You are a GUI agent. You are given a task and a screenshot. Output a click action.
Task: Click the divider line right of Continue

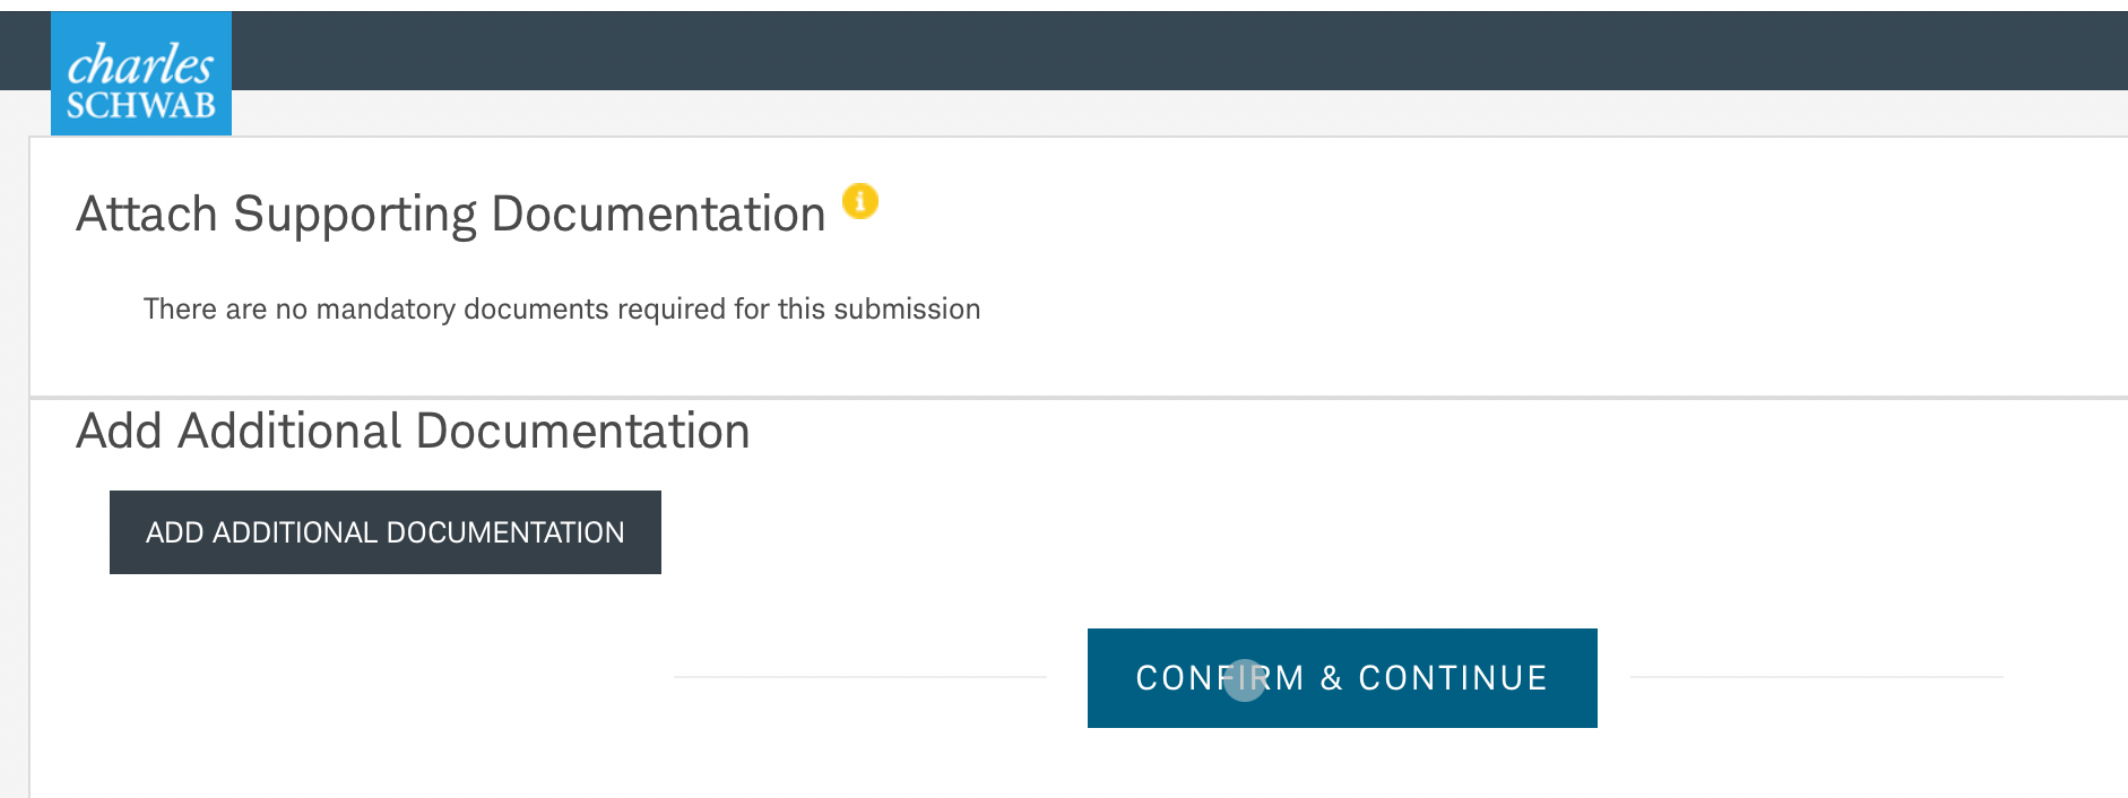pos(1817,677)
